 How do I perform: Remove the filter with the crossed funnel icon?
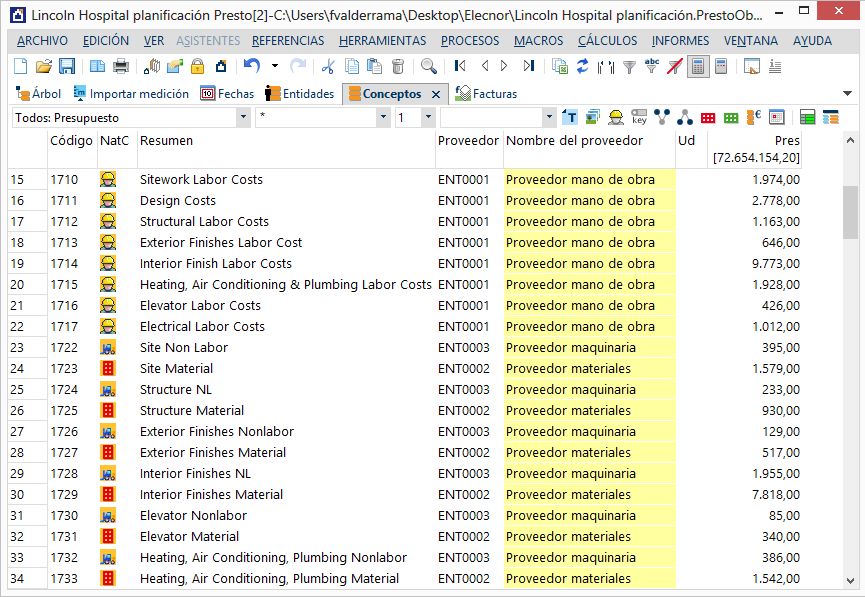[x=675, y=67]
